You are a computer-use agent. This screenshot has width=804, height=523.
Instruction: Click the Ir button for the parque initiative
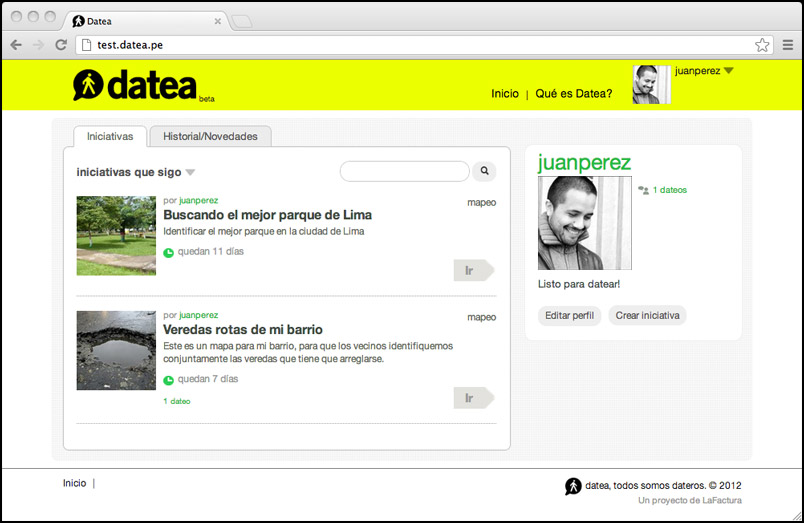[x=474, y=270]
